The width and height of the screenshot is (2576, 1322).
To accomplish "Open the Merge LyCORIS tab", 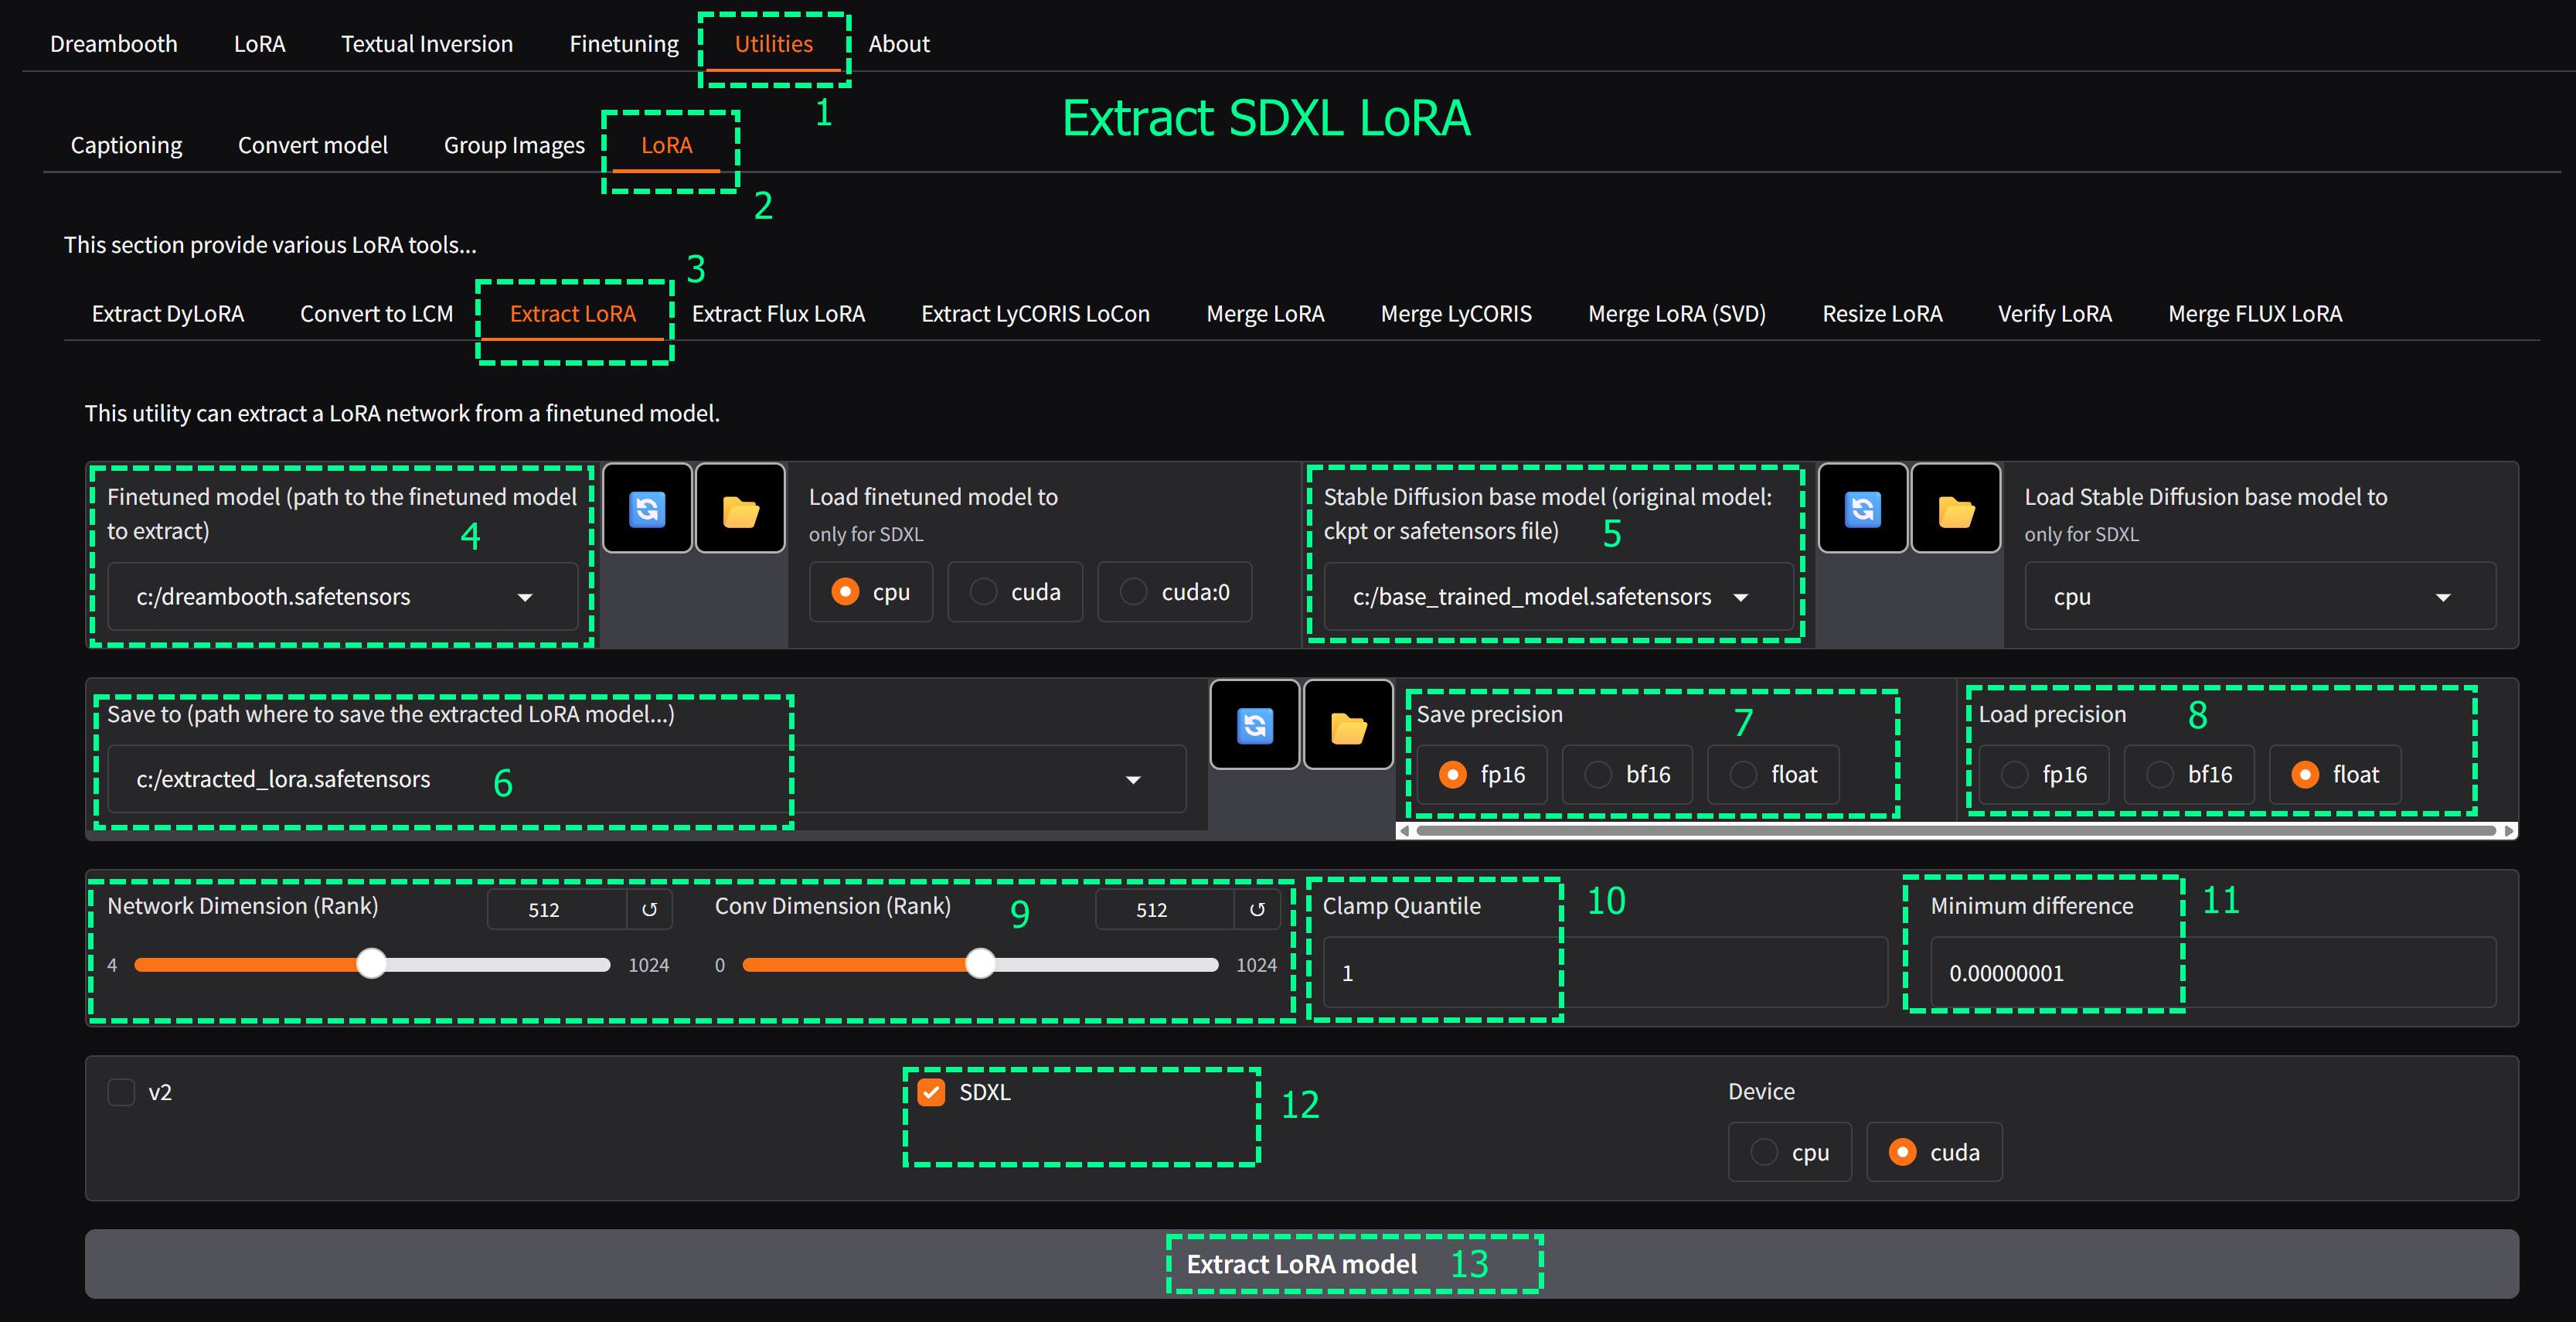I will click(x=1457, y=314).
